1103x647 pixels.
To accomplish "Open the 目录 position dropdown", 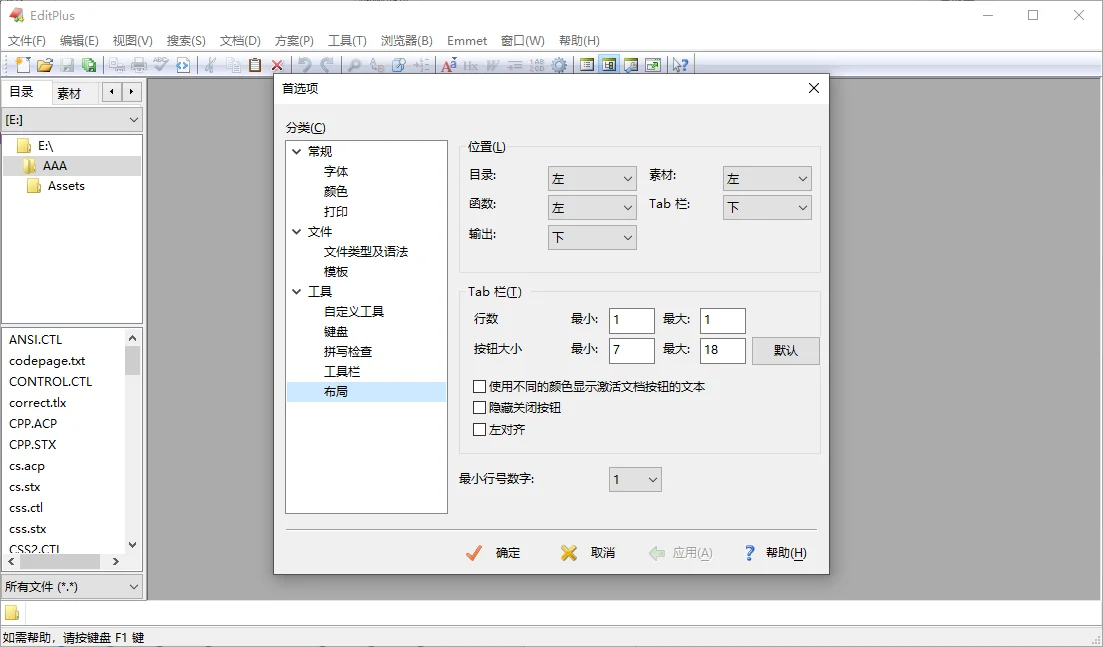I will click(x=592, y=179).
